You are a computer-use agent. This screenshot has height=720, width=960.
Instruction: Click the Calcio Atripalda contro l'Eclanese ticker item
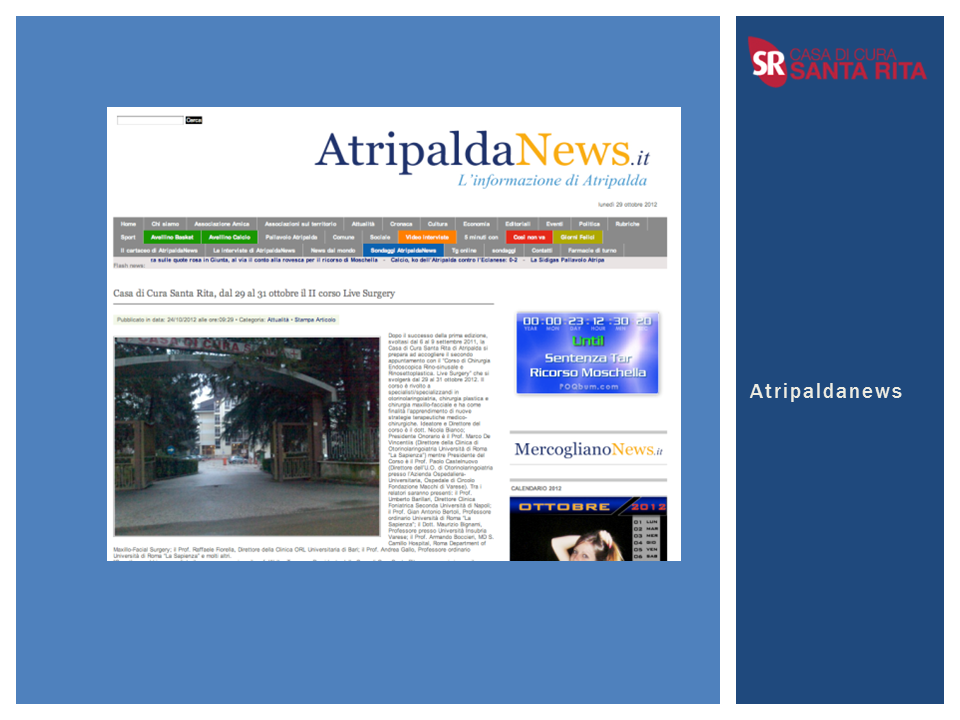[x=454, y=260]
